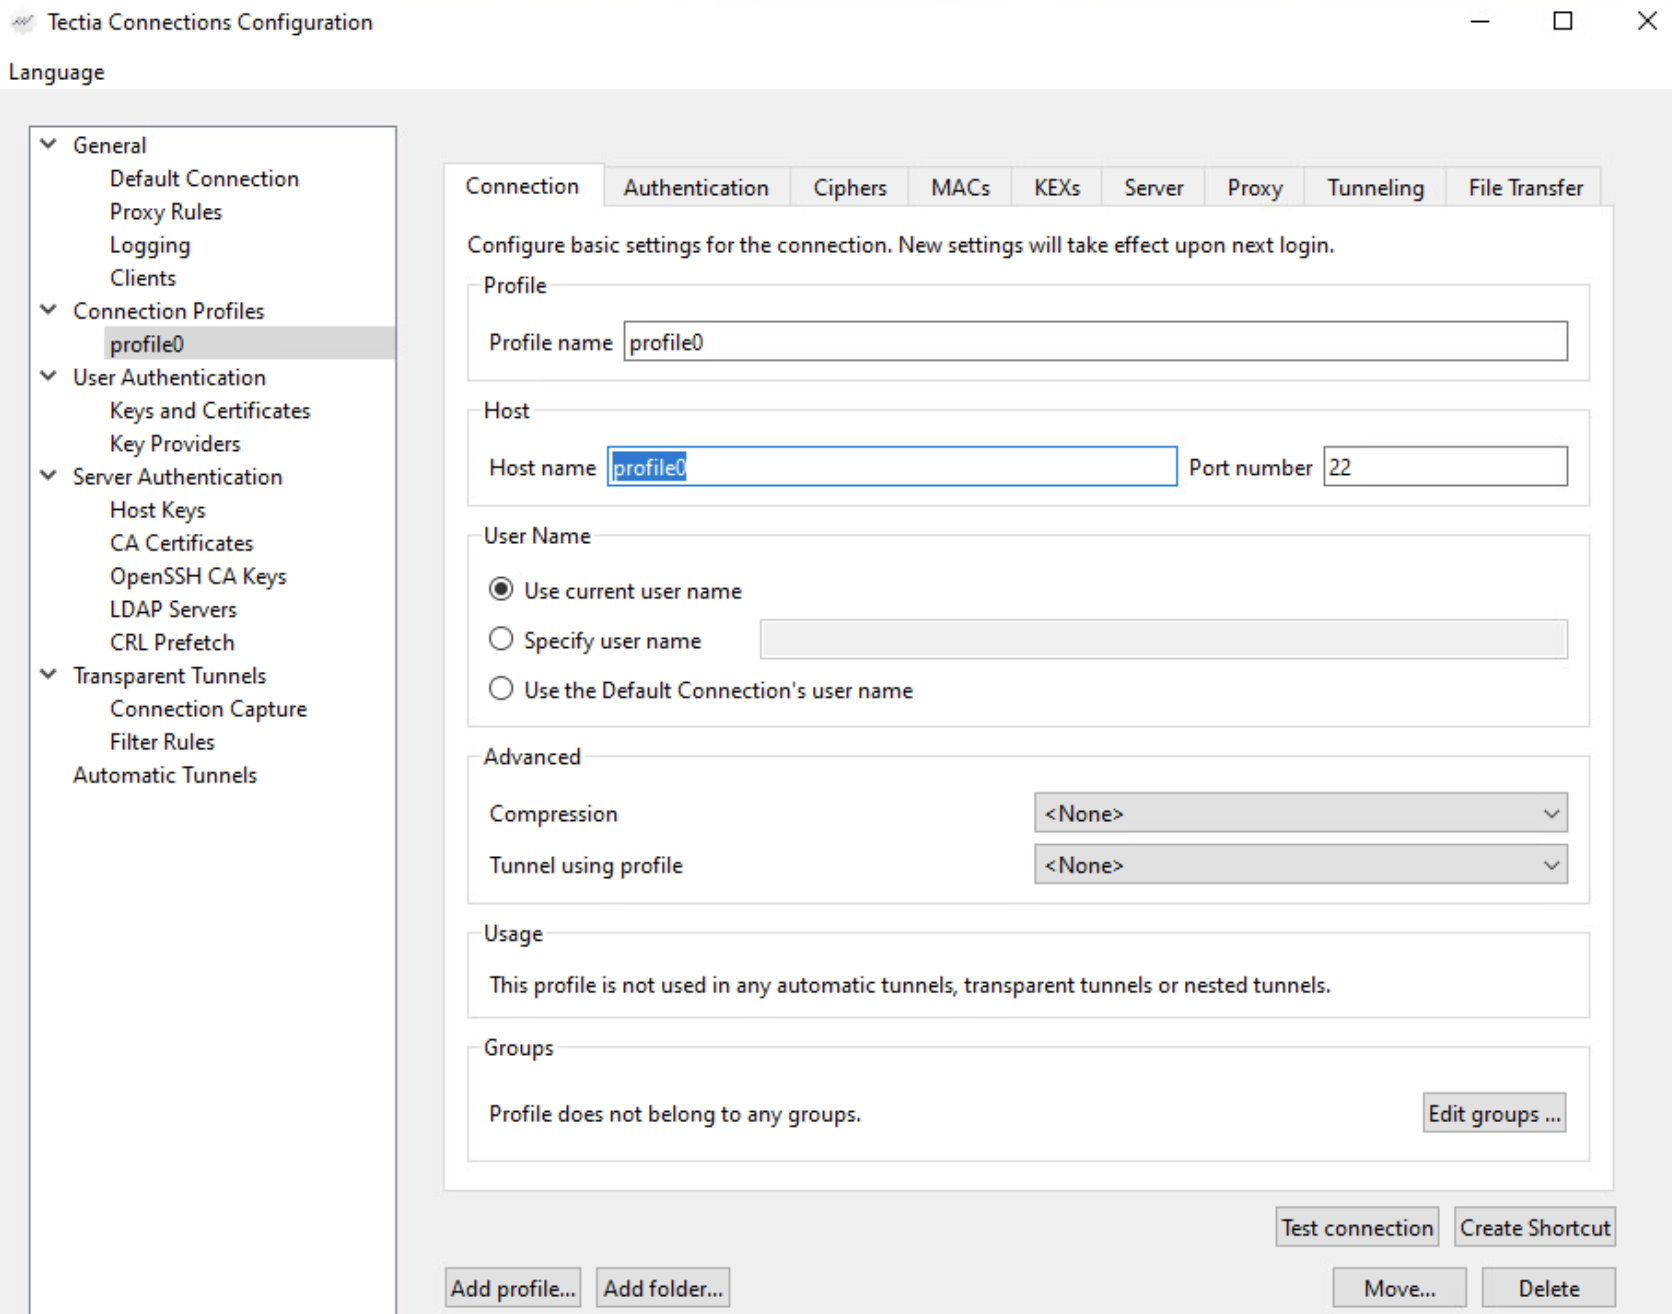
Task: Edit the Port number field
Action: [x=1444, y=466]
